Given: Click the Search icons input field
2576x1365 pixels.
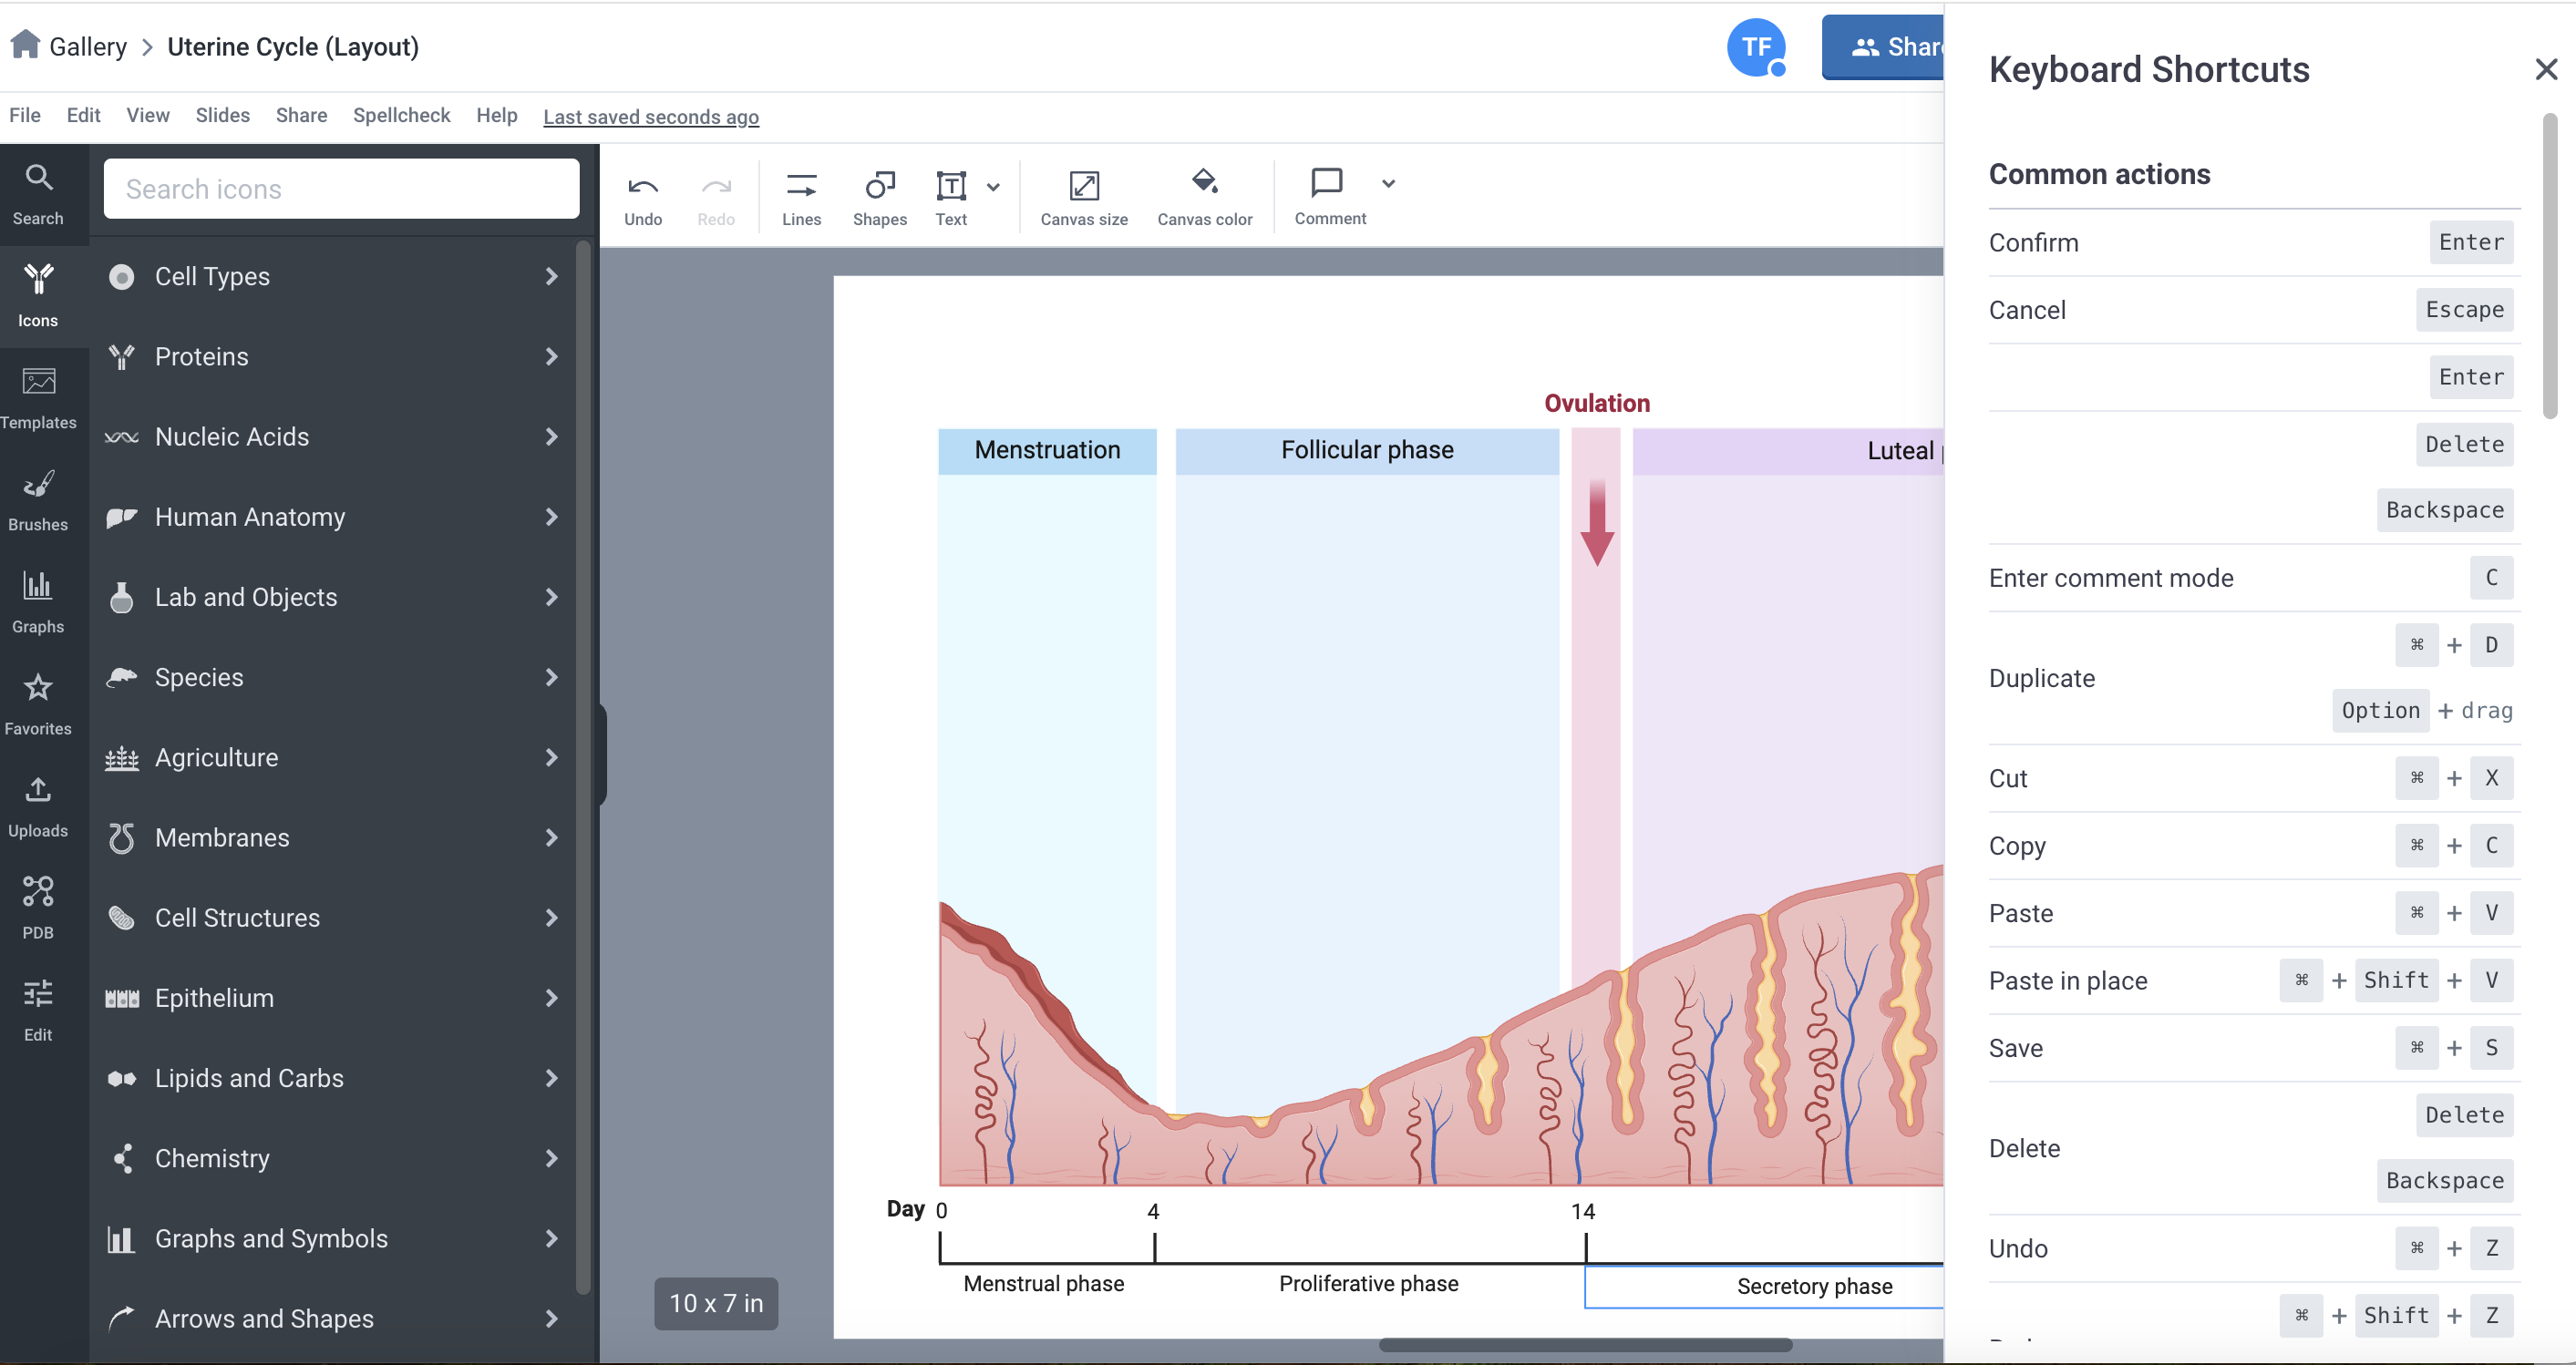Looking at the screenshot, I should pyautogui.click(x=341, y=189).
